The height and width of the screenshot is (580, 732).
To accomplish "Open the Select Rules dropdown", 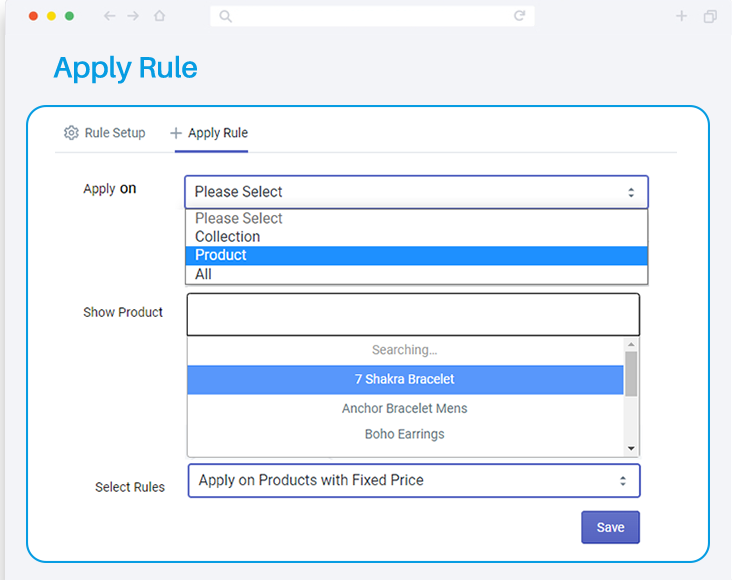I will tap(414, 481).
